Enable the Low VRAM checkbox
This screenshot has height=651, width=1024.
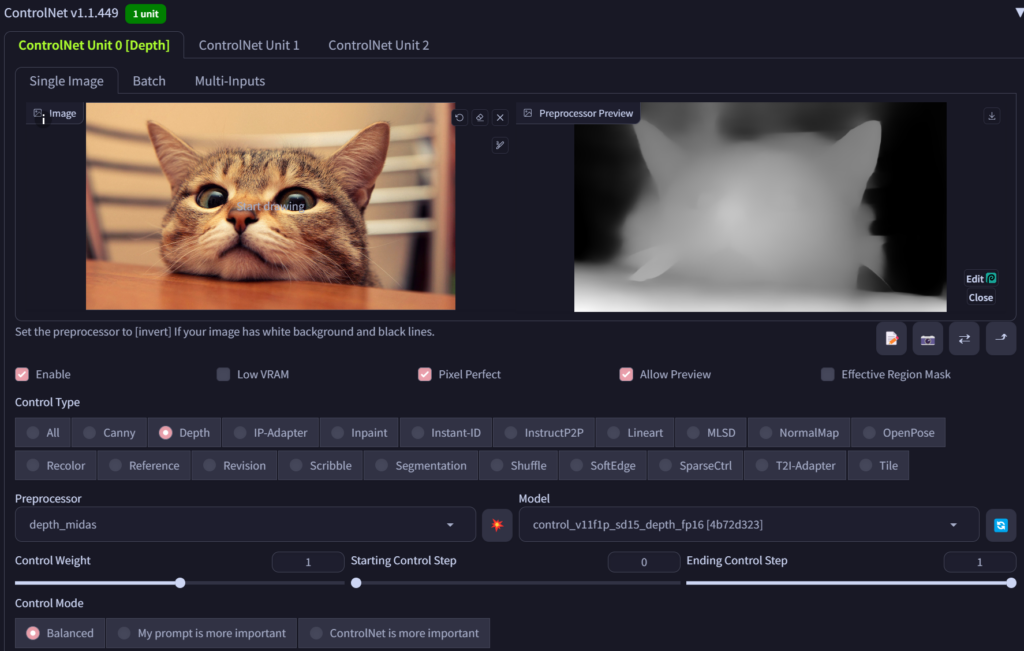tap(223, 374)
